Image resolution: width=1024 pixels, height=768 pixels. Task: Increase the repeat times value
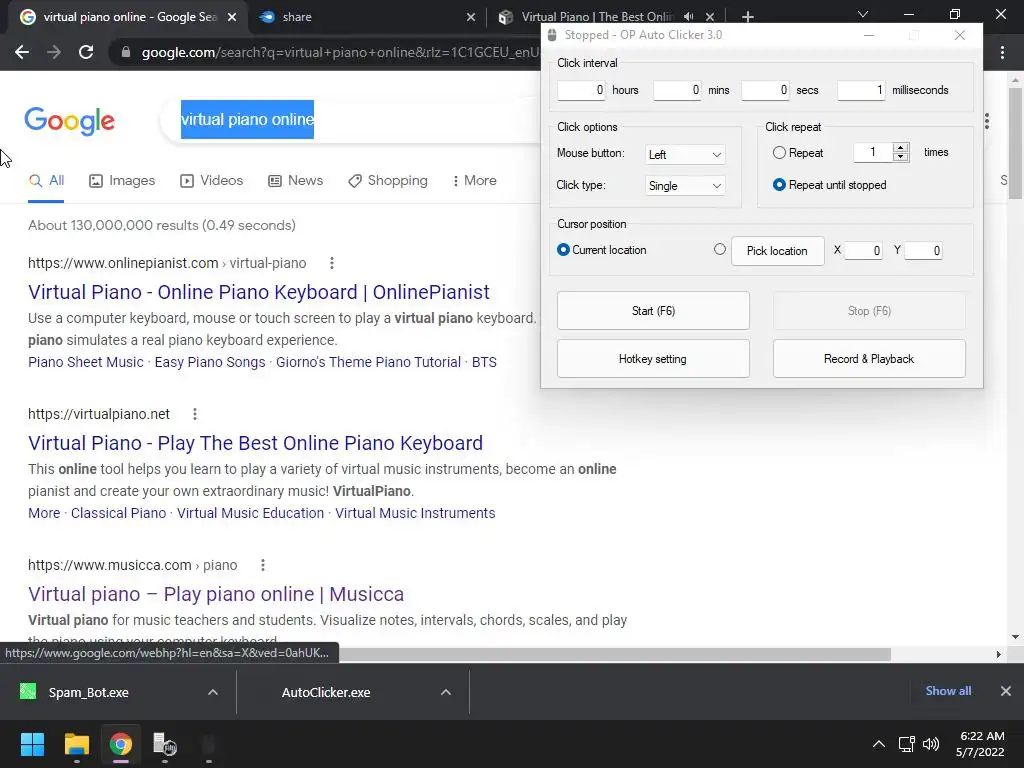click(x=901, y=148)
